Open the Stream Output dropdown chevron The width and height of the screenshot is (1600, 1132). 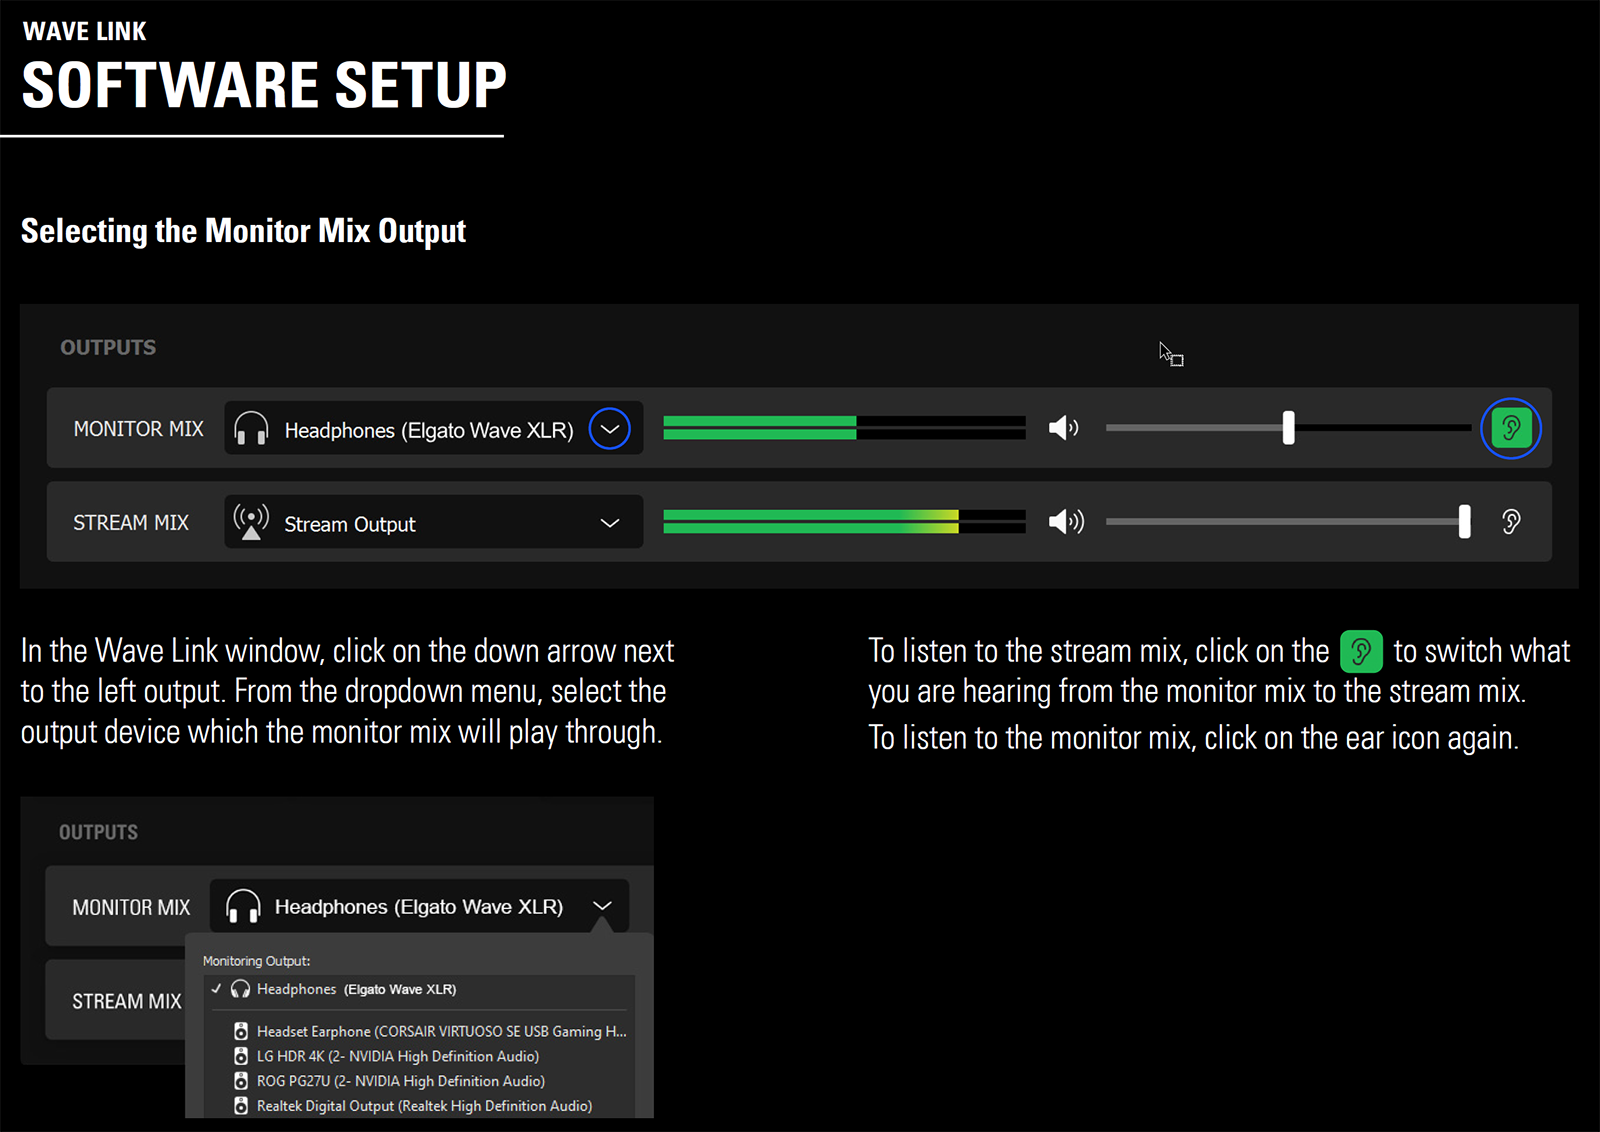(610, 523)
